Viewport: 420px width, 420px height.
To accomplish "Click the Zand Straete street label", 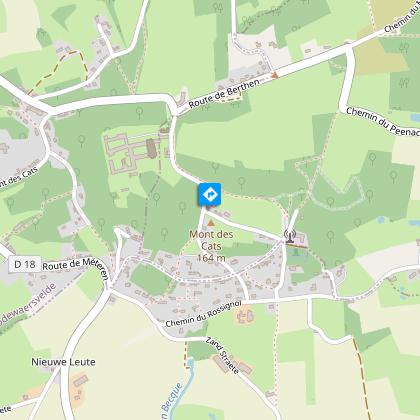I will 222,355.
